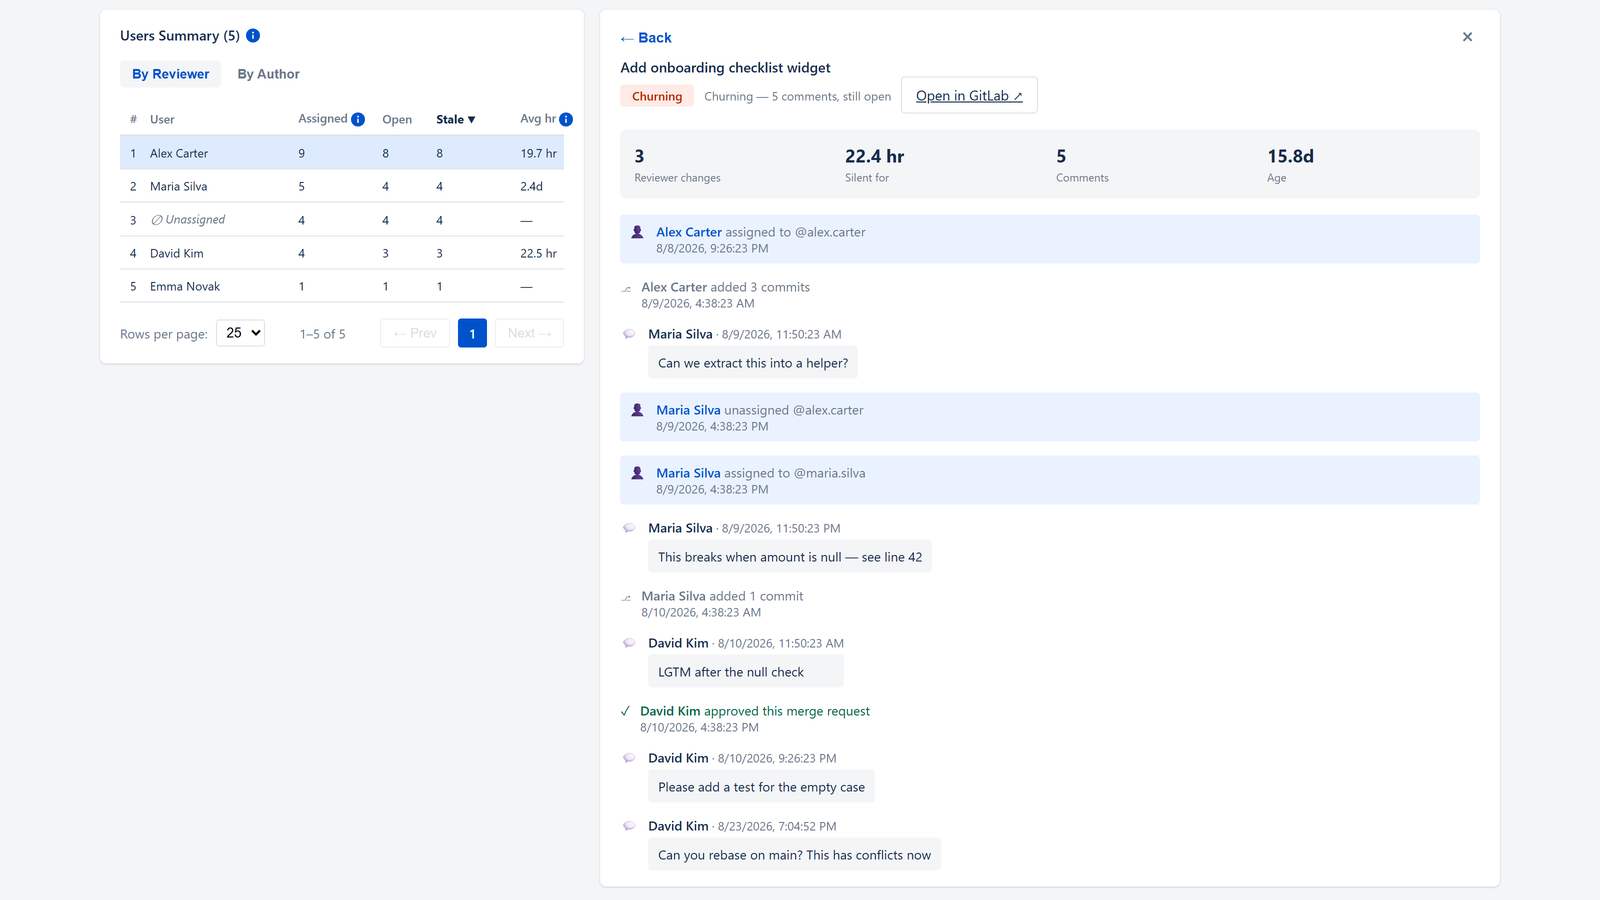
Task: Click the '22.4 hr' Silent for value
Action: tap(875, 156)
